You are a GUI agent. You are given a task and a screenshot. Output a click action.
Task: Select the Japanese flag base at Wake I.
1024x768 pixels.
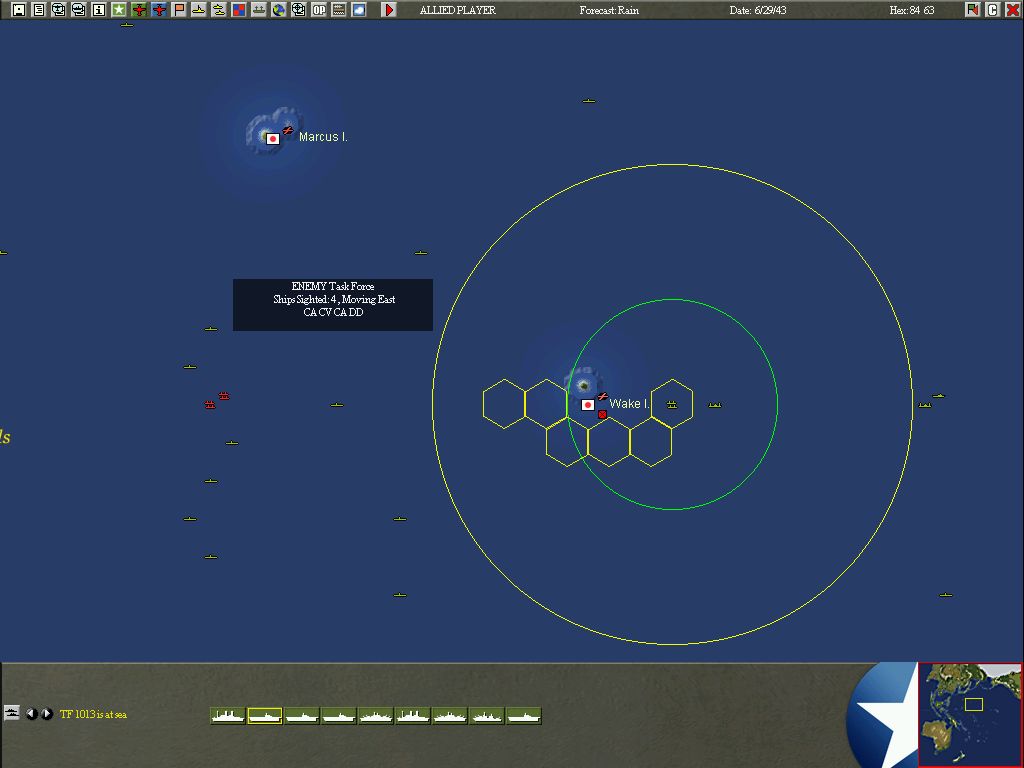coord(588,405)
